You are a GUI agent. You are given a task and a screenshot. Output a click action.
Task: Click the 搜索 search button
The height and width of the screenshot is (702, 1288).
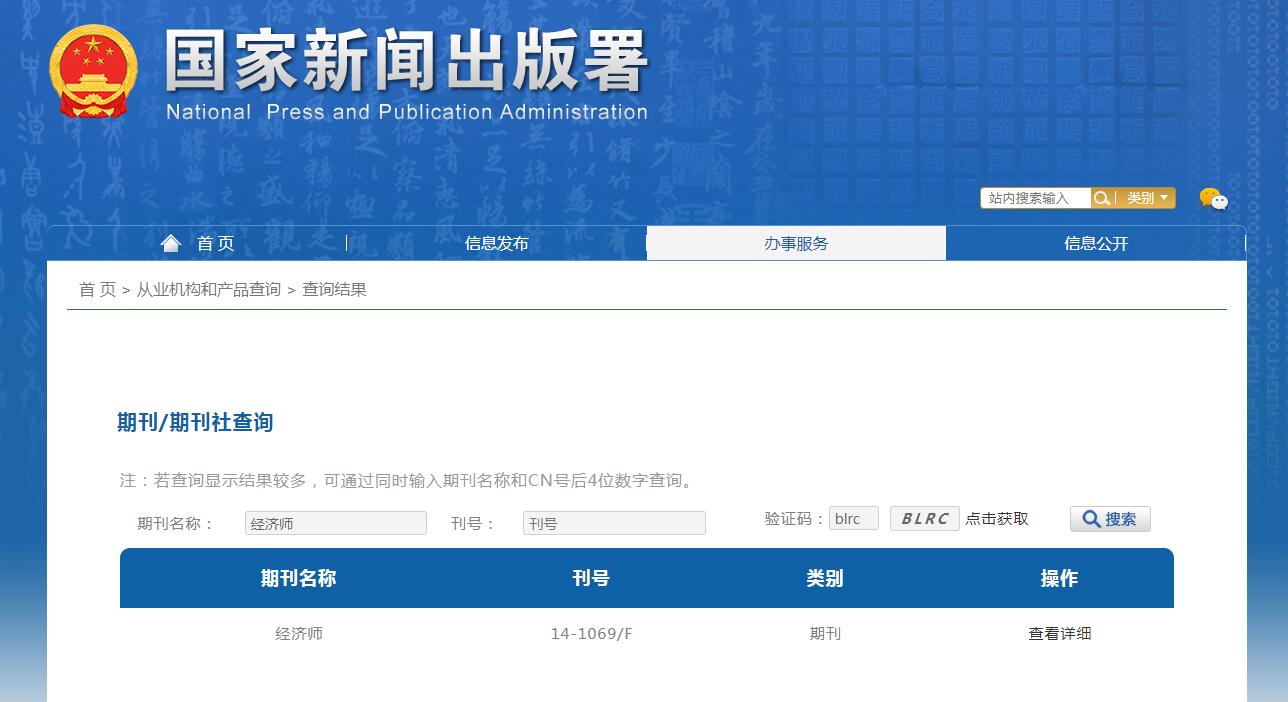coord(1110,518)
